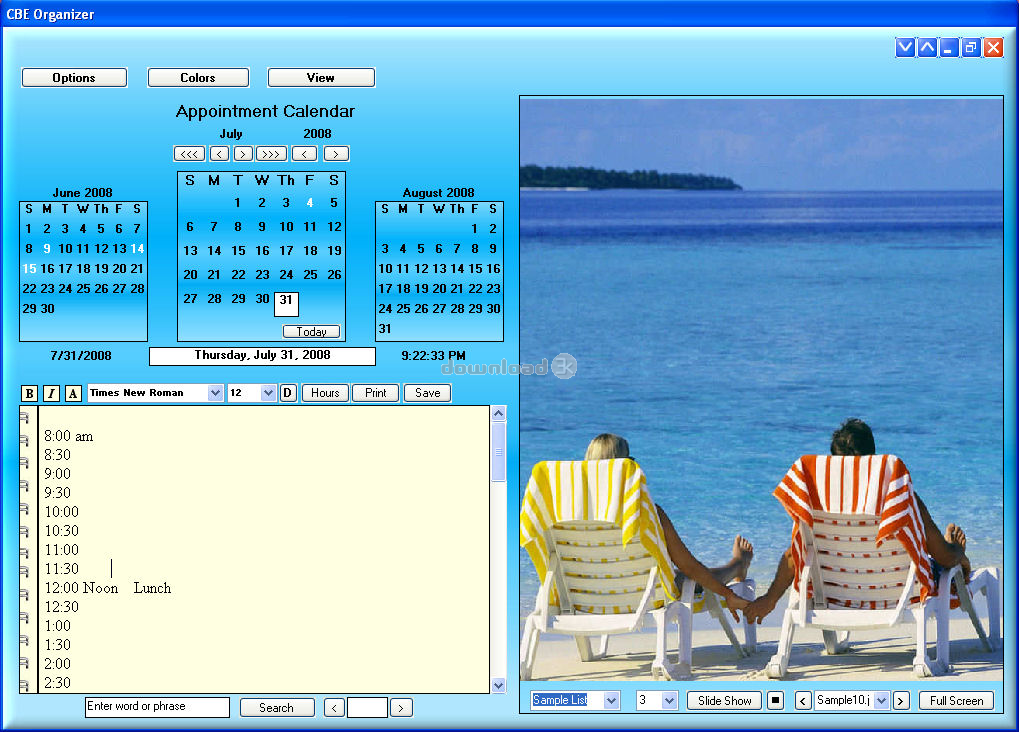Click the 2:30 line in notes
Image resolution: width=1019 pixels, height=732 pixels.
tap(57, 683)
